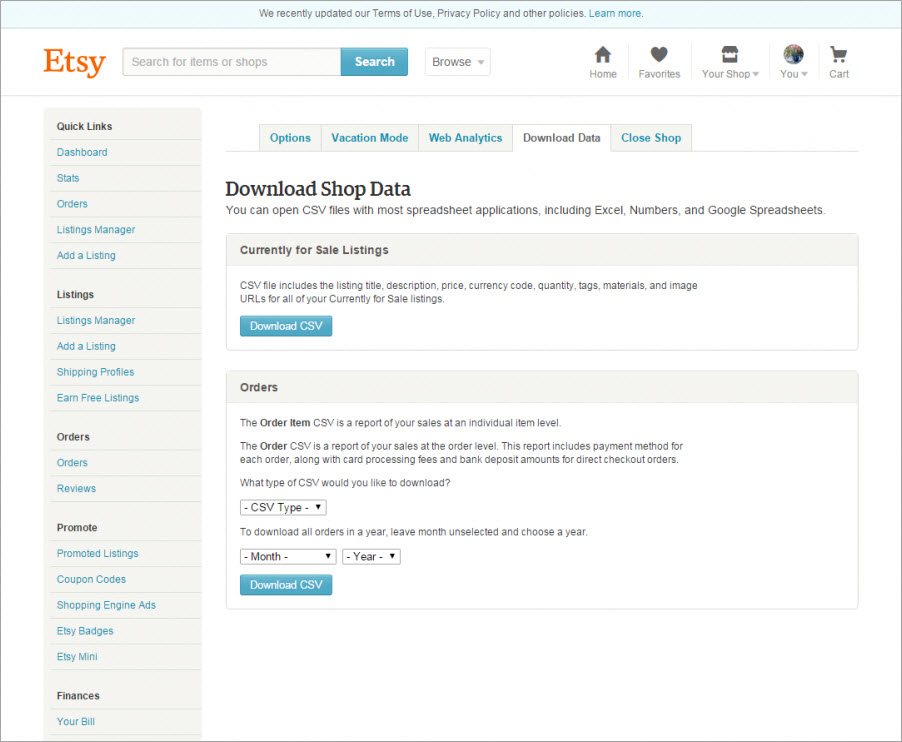Open the Cart icon

click(x=838, y=55)
